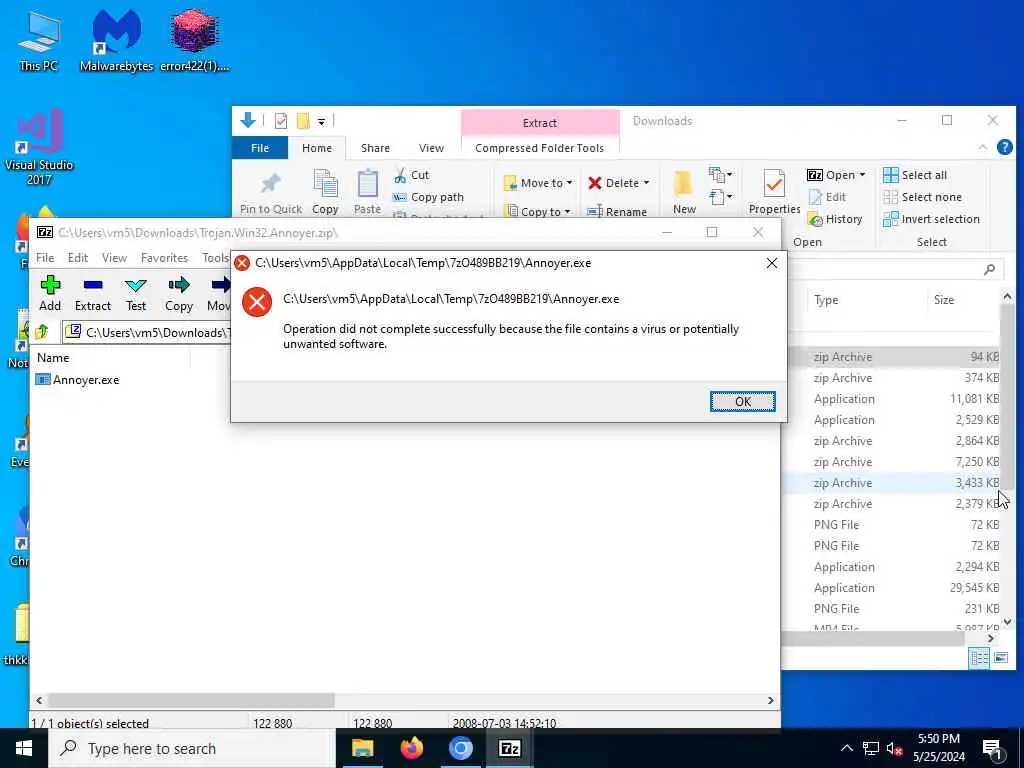This screenshot has width=1024, height=768.
Task: Open the 7-Zip File menu
Action: click(x=45, y=257)
